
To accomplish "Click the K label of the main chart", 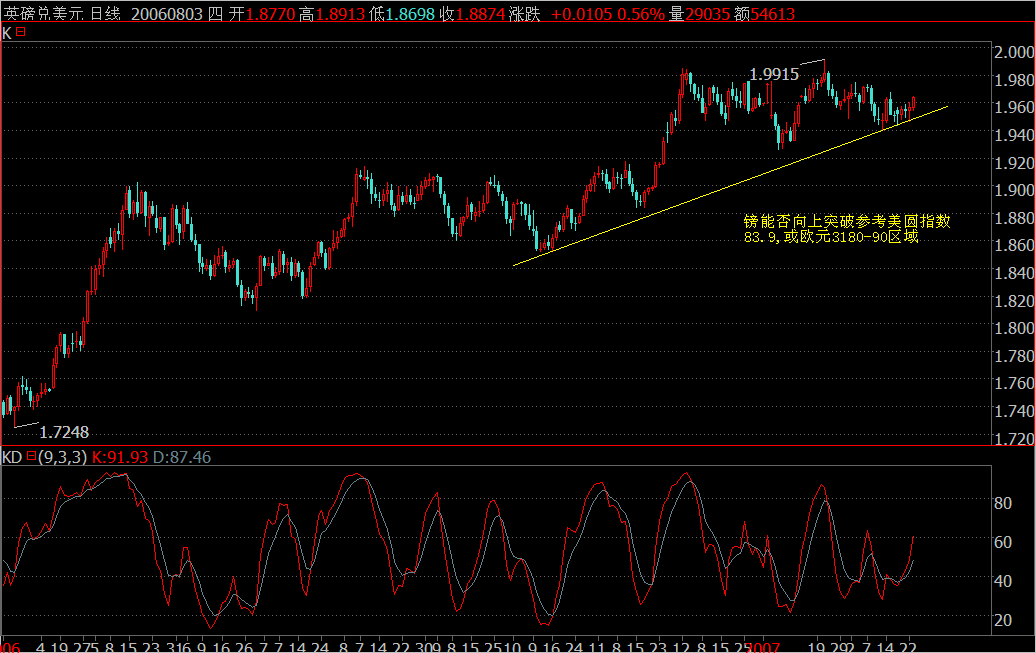I will coord(5,33).
